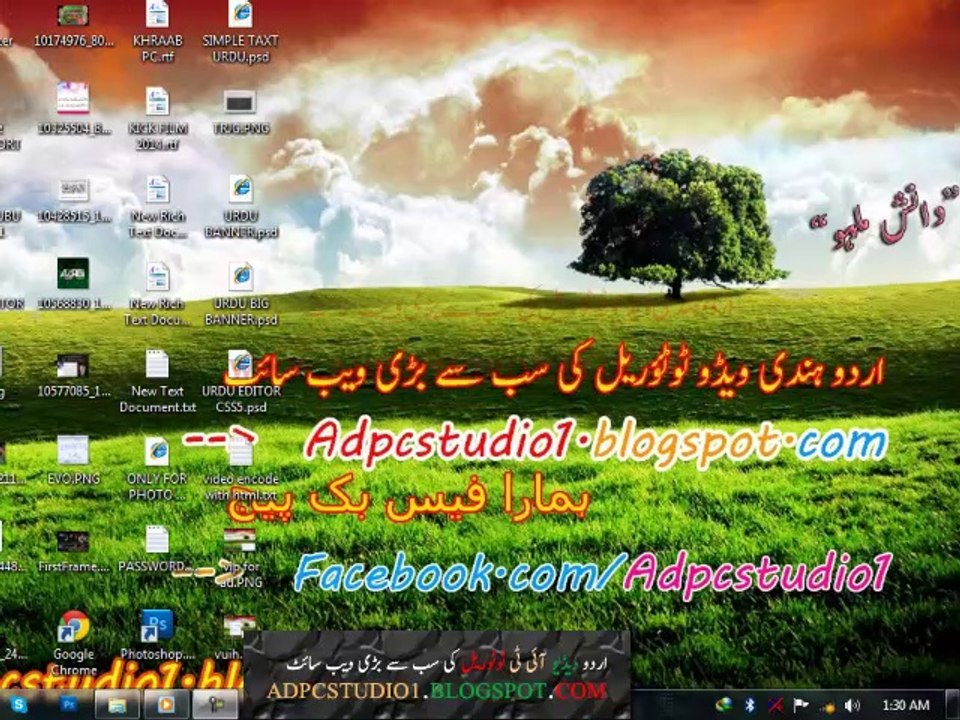Select the TRIG.PNG image icon
Screen dimensions: 960x720
240,102
